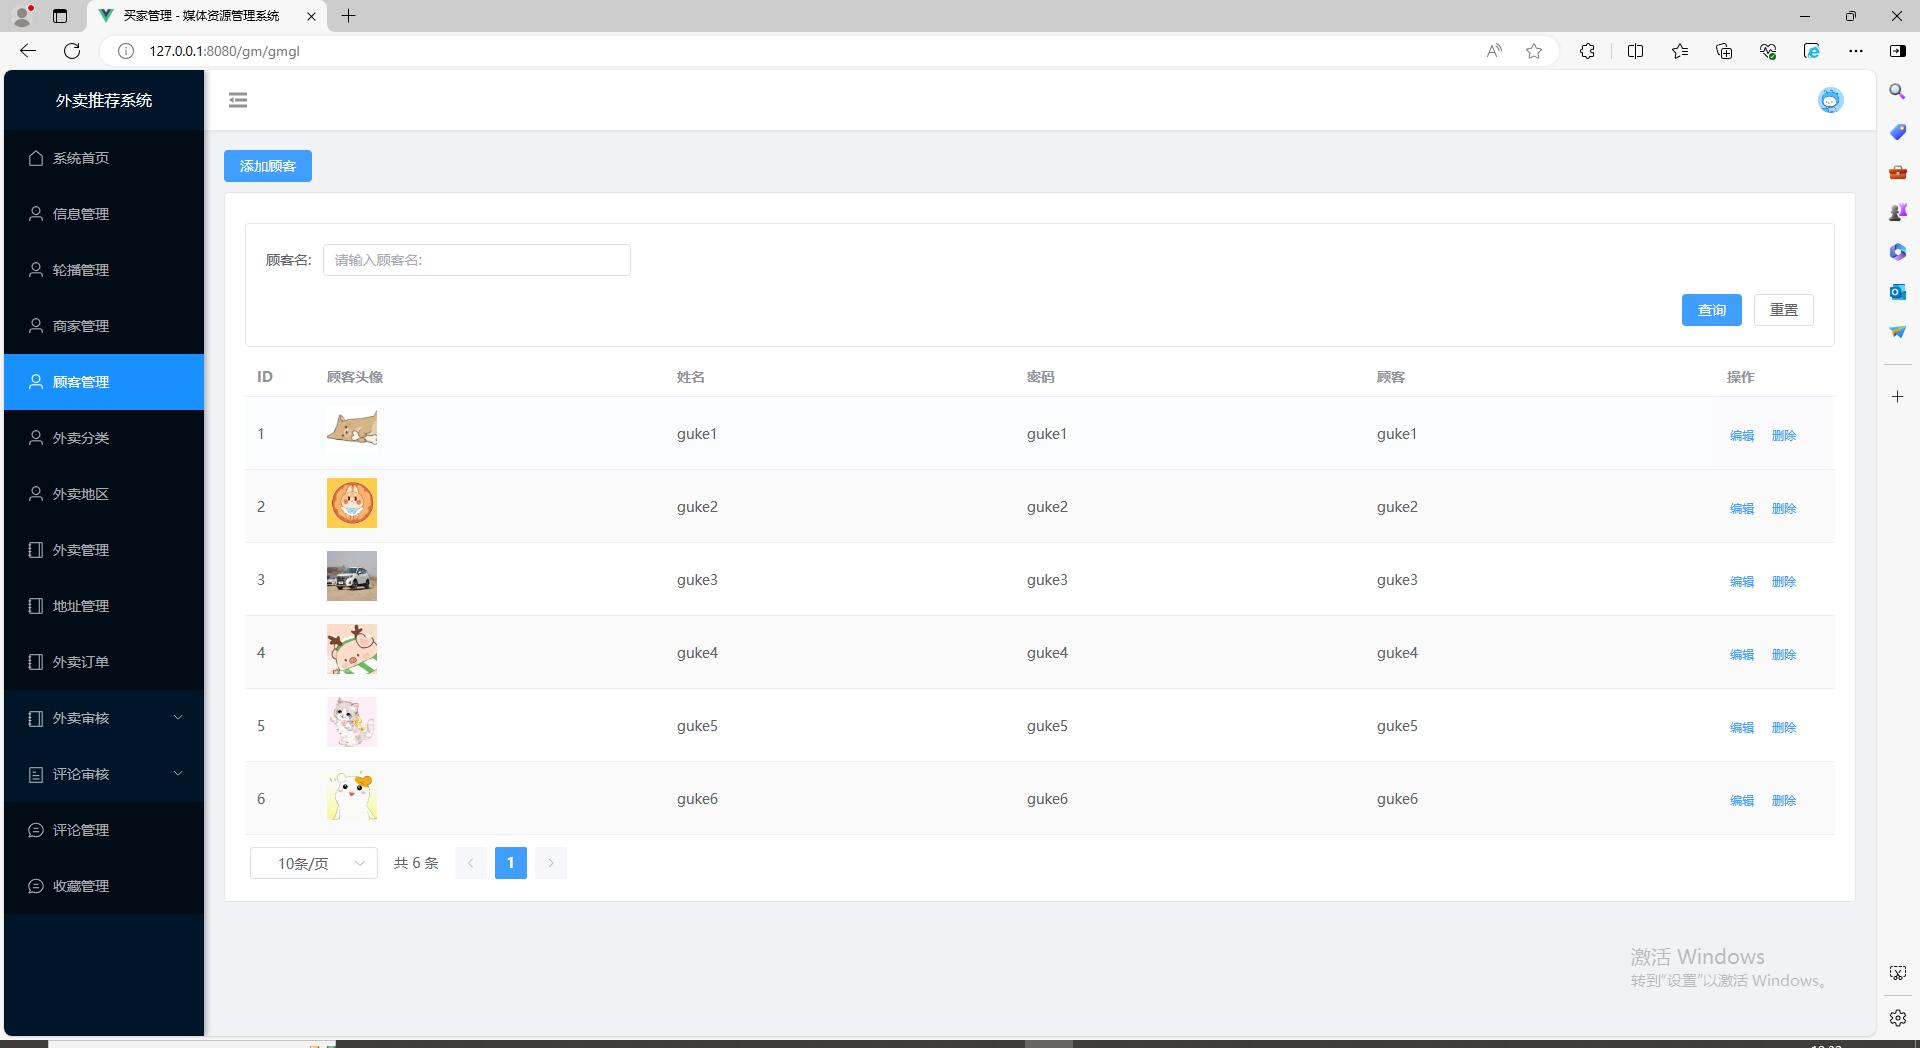The image size is (1920, 1048).
Task: Delete customer guke4 via 删除 link
Action: click(x=1784, y=654)
